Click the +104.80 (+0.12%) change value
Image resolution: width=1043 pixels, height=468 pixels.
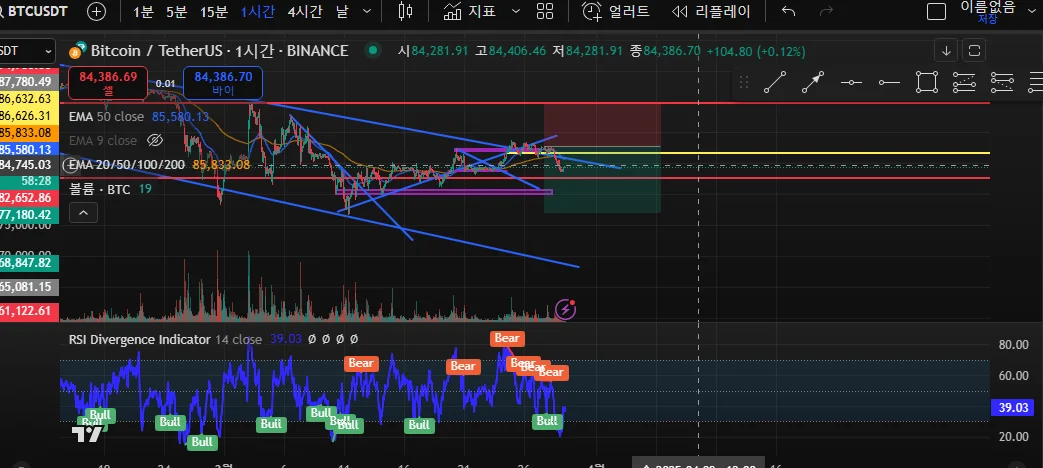click(756, 51)
